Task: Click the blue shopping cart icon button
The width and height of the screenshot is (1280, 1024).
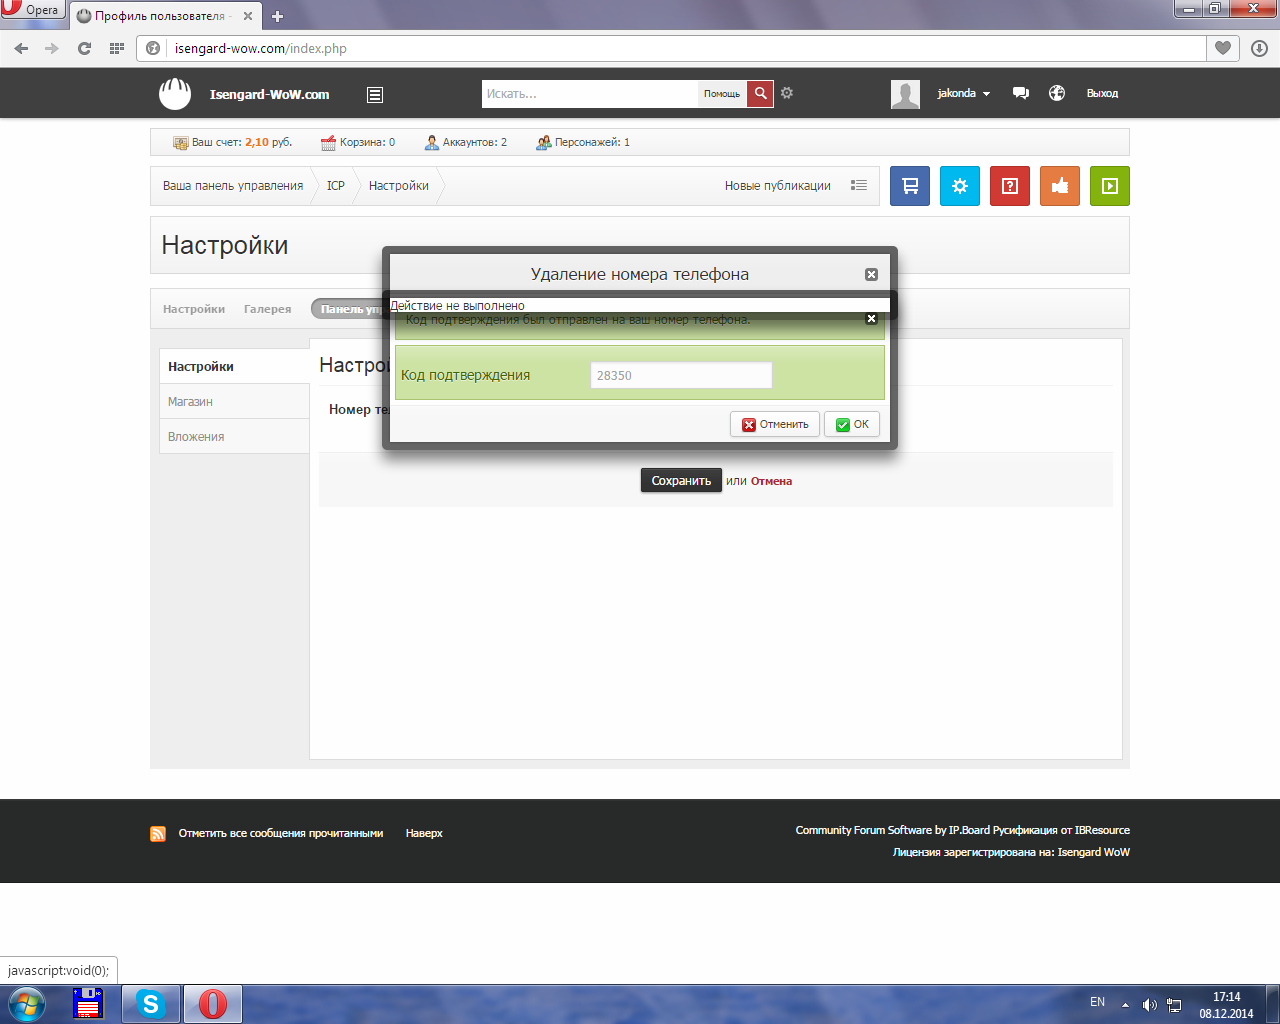Action: (x=909, y=186)
